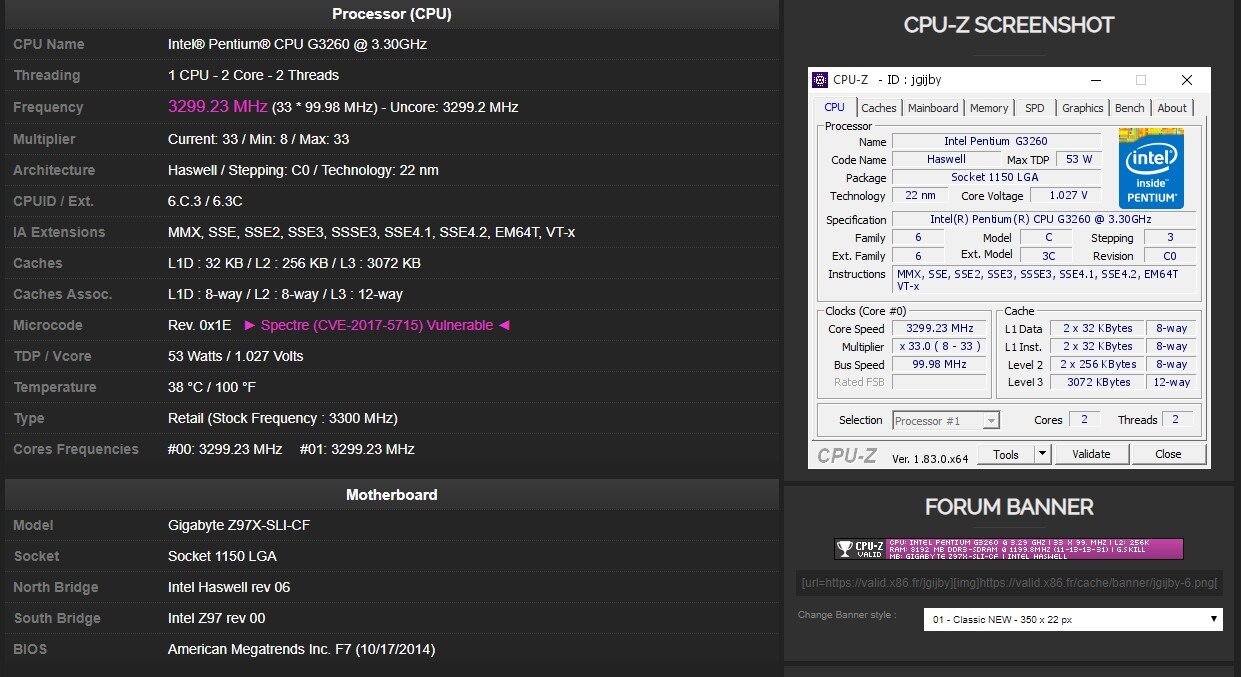The height and width of the screenshot is (677, 1241).
Task: Open the Processor #1 selection dropdown
Action: pyautogui.click(x=946, y=421)
